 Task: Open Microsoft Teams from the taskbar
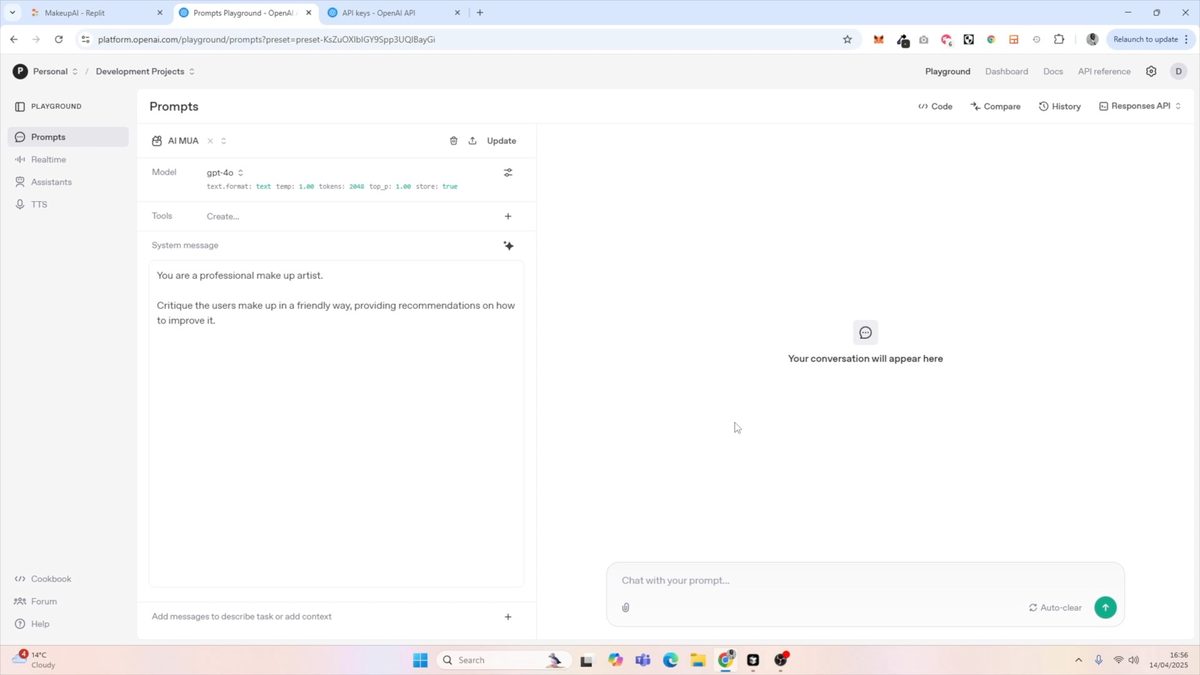[x=642, y=660]
